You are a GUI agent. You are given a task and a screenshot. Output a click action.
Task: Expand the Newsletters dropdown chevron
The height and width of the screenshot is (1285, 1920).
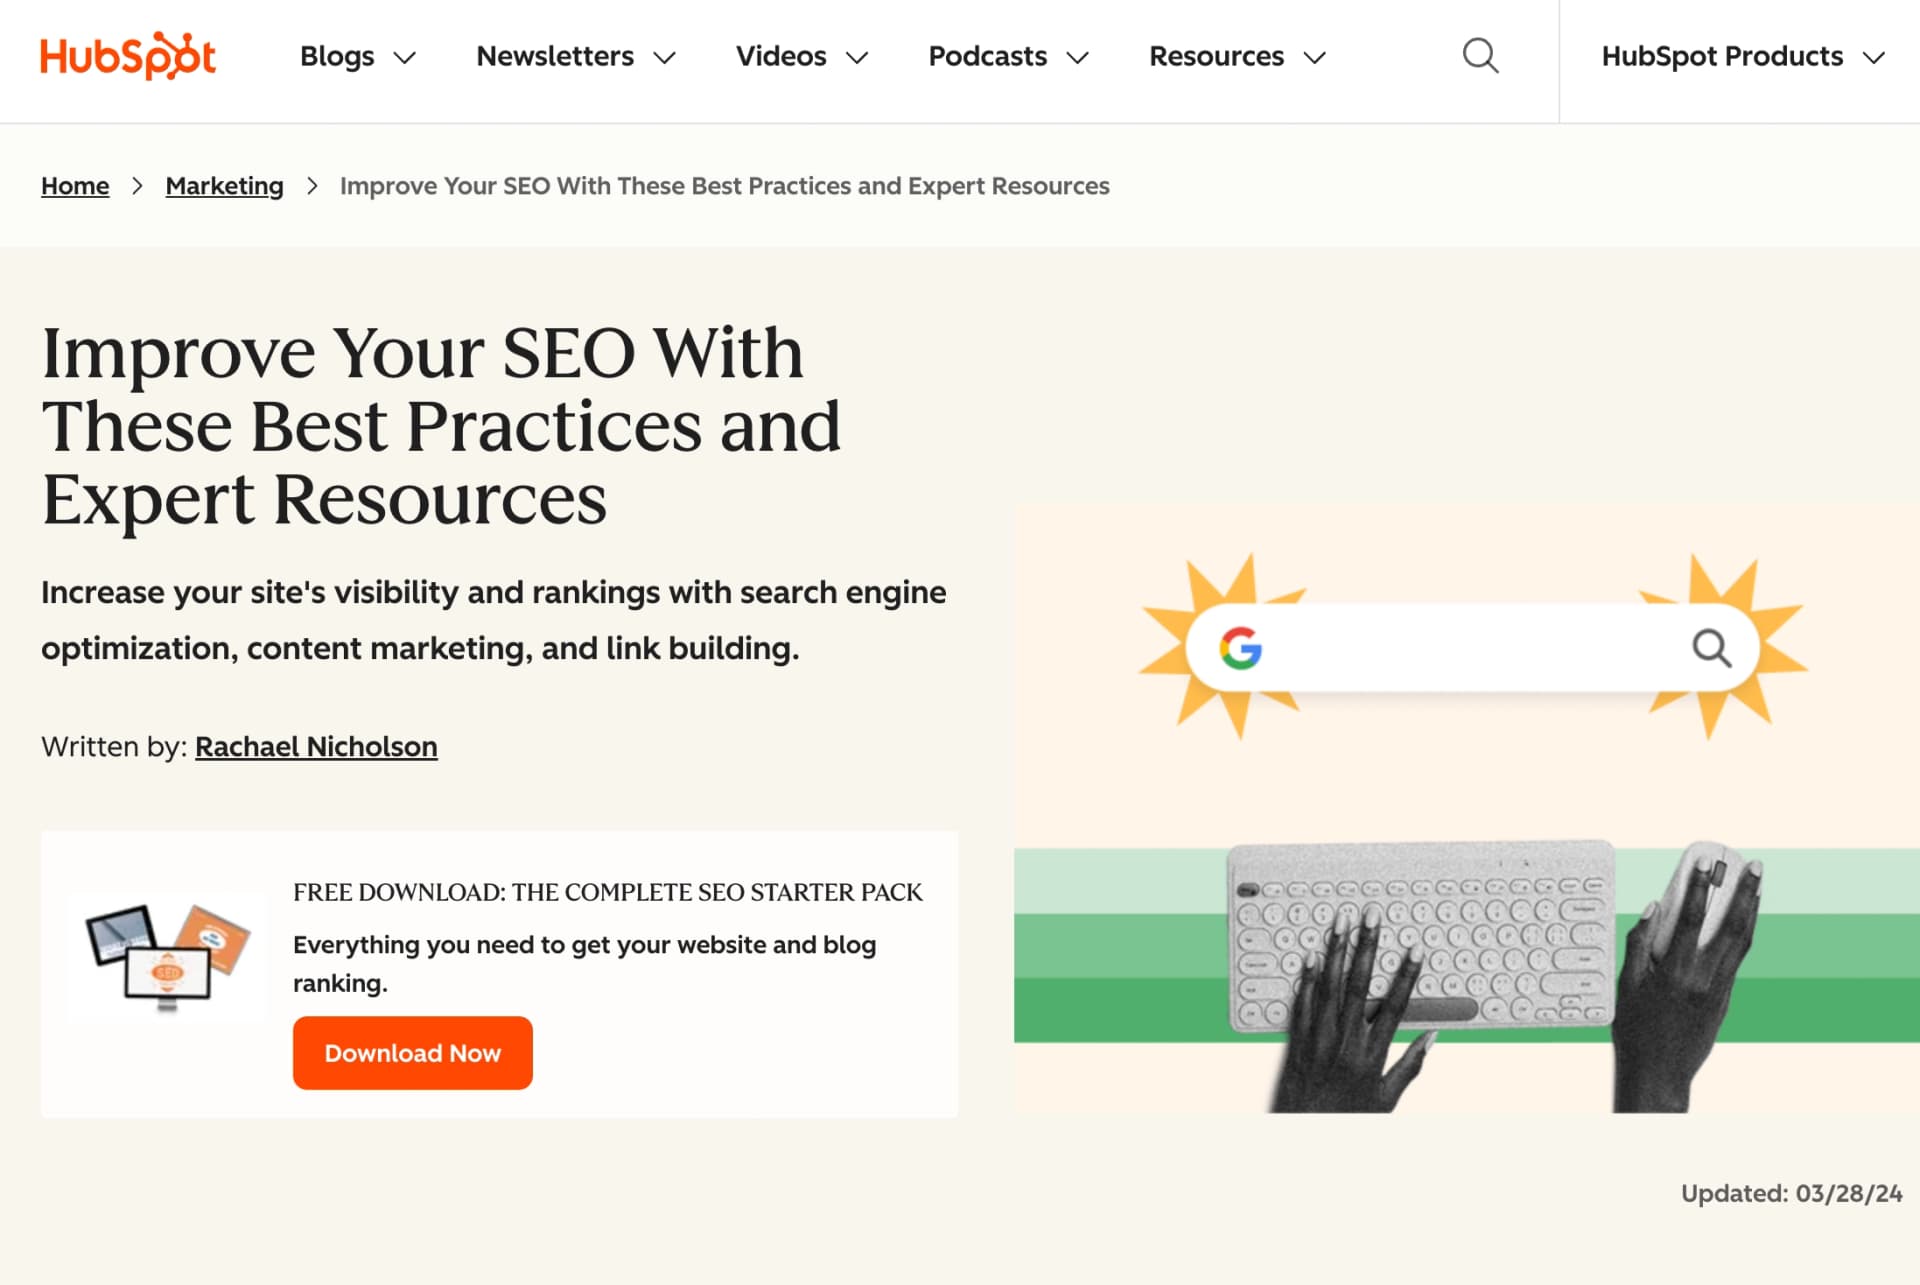(x=664, y=58)
